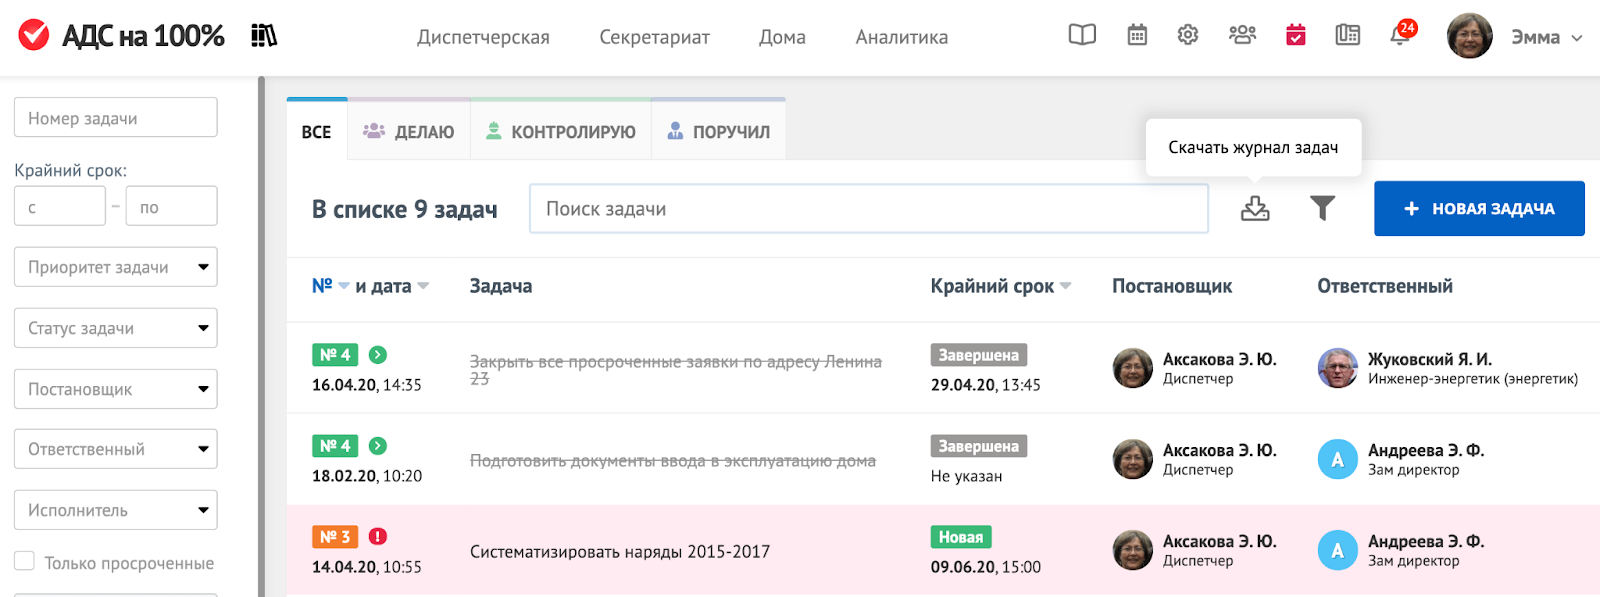Click red exclamation icon on task №3

[378, 537]
